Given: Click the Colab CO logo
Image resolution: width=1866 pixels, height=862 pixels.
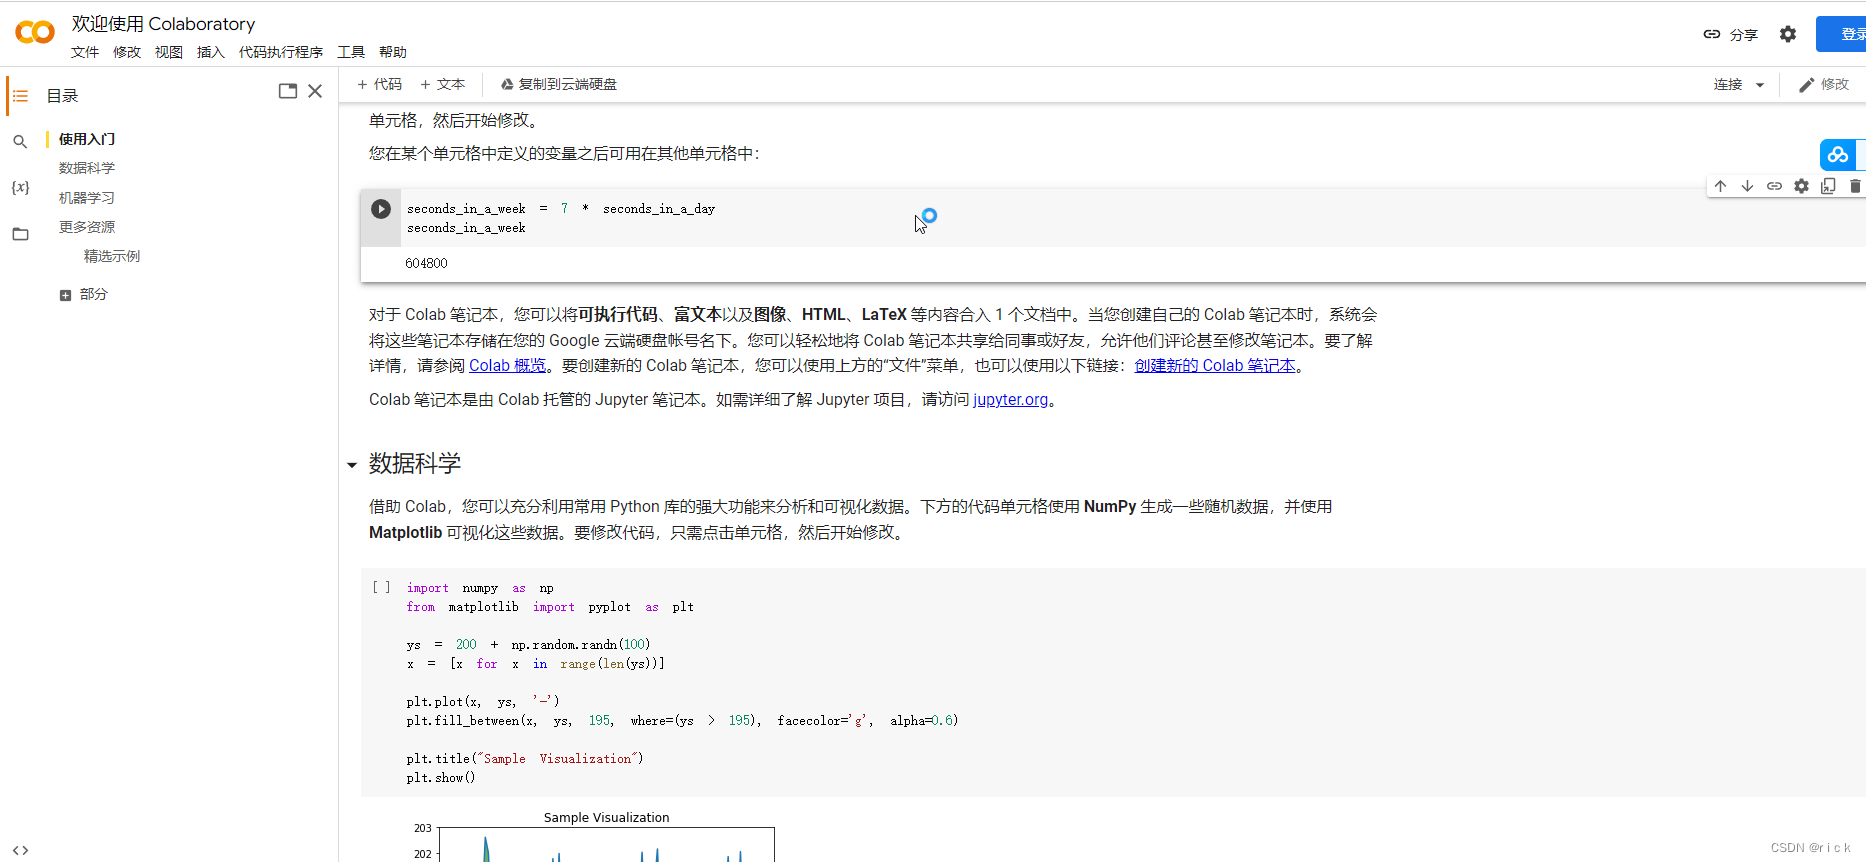Looking at the screenshot, I should pyautogui.click(x=35, y=33).
